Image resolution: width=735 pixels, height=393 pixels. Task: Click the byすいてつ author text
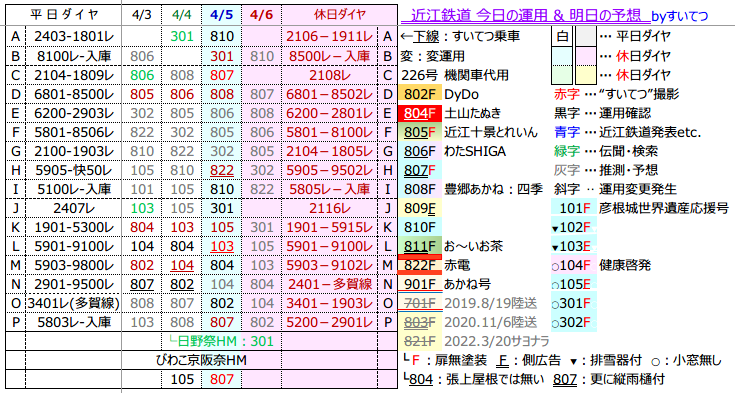pyautogui.click(x=680, y=17)
